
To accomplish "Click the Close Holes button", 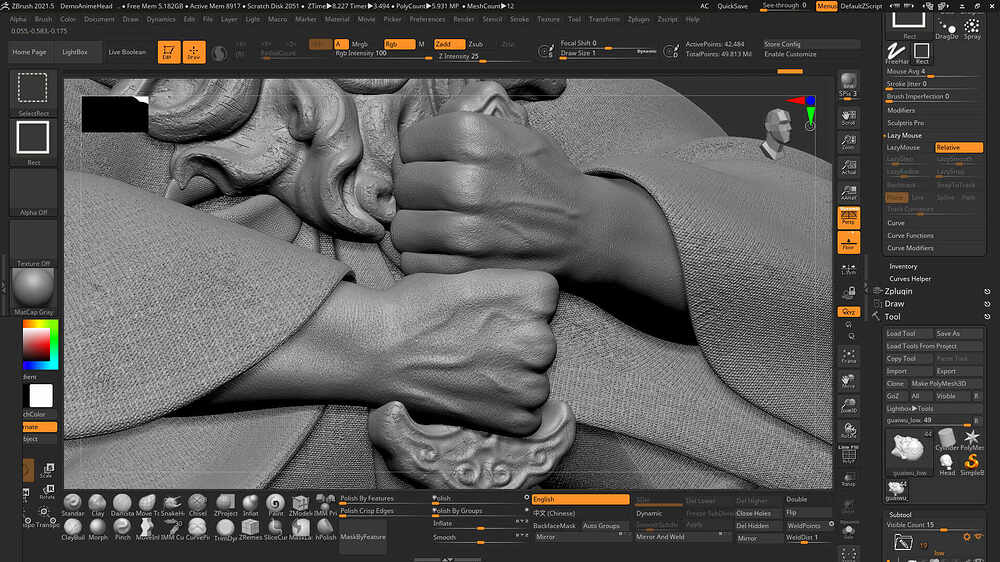I will coord(757,514).
